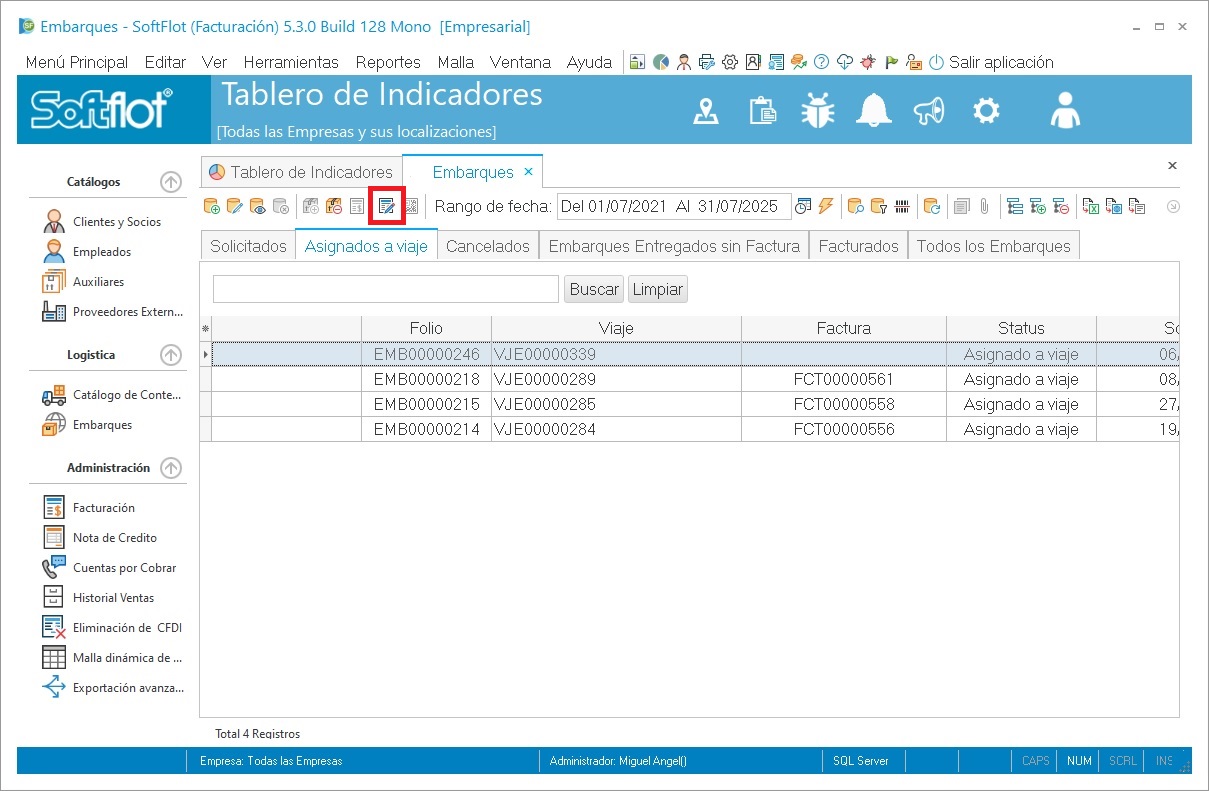Open the white gear settings icon in the header

click(986, 111)
